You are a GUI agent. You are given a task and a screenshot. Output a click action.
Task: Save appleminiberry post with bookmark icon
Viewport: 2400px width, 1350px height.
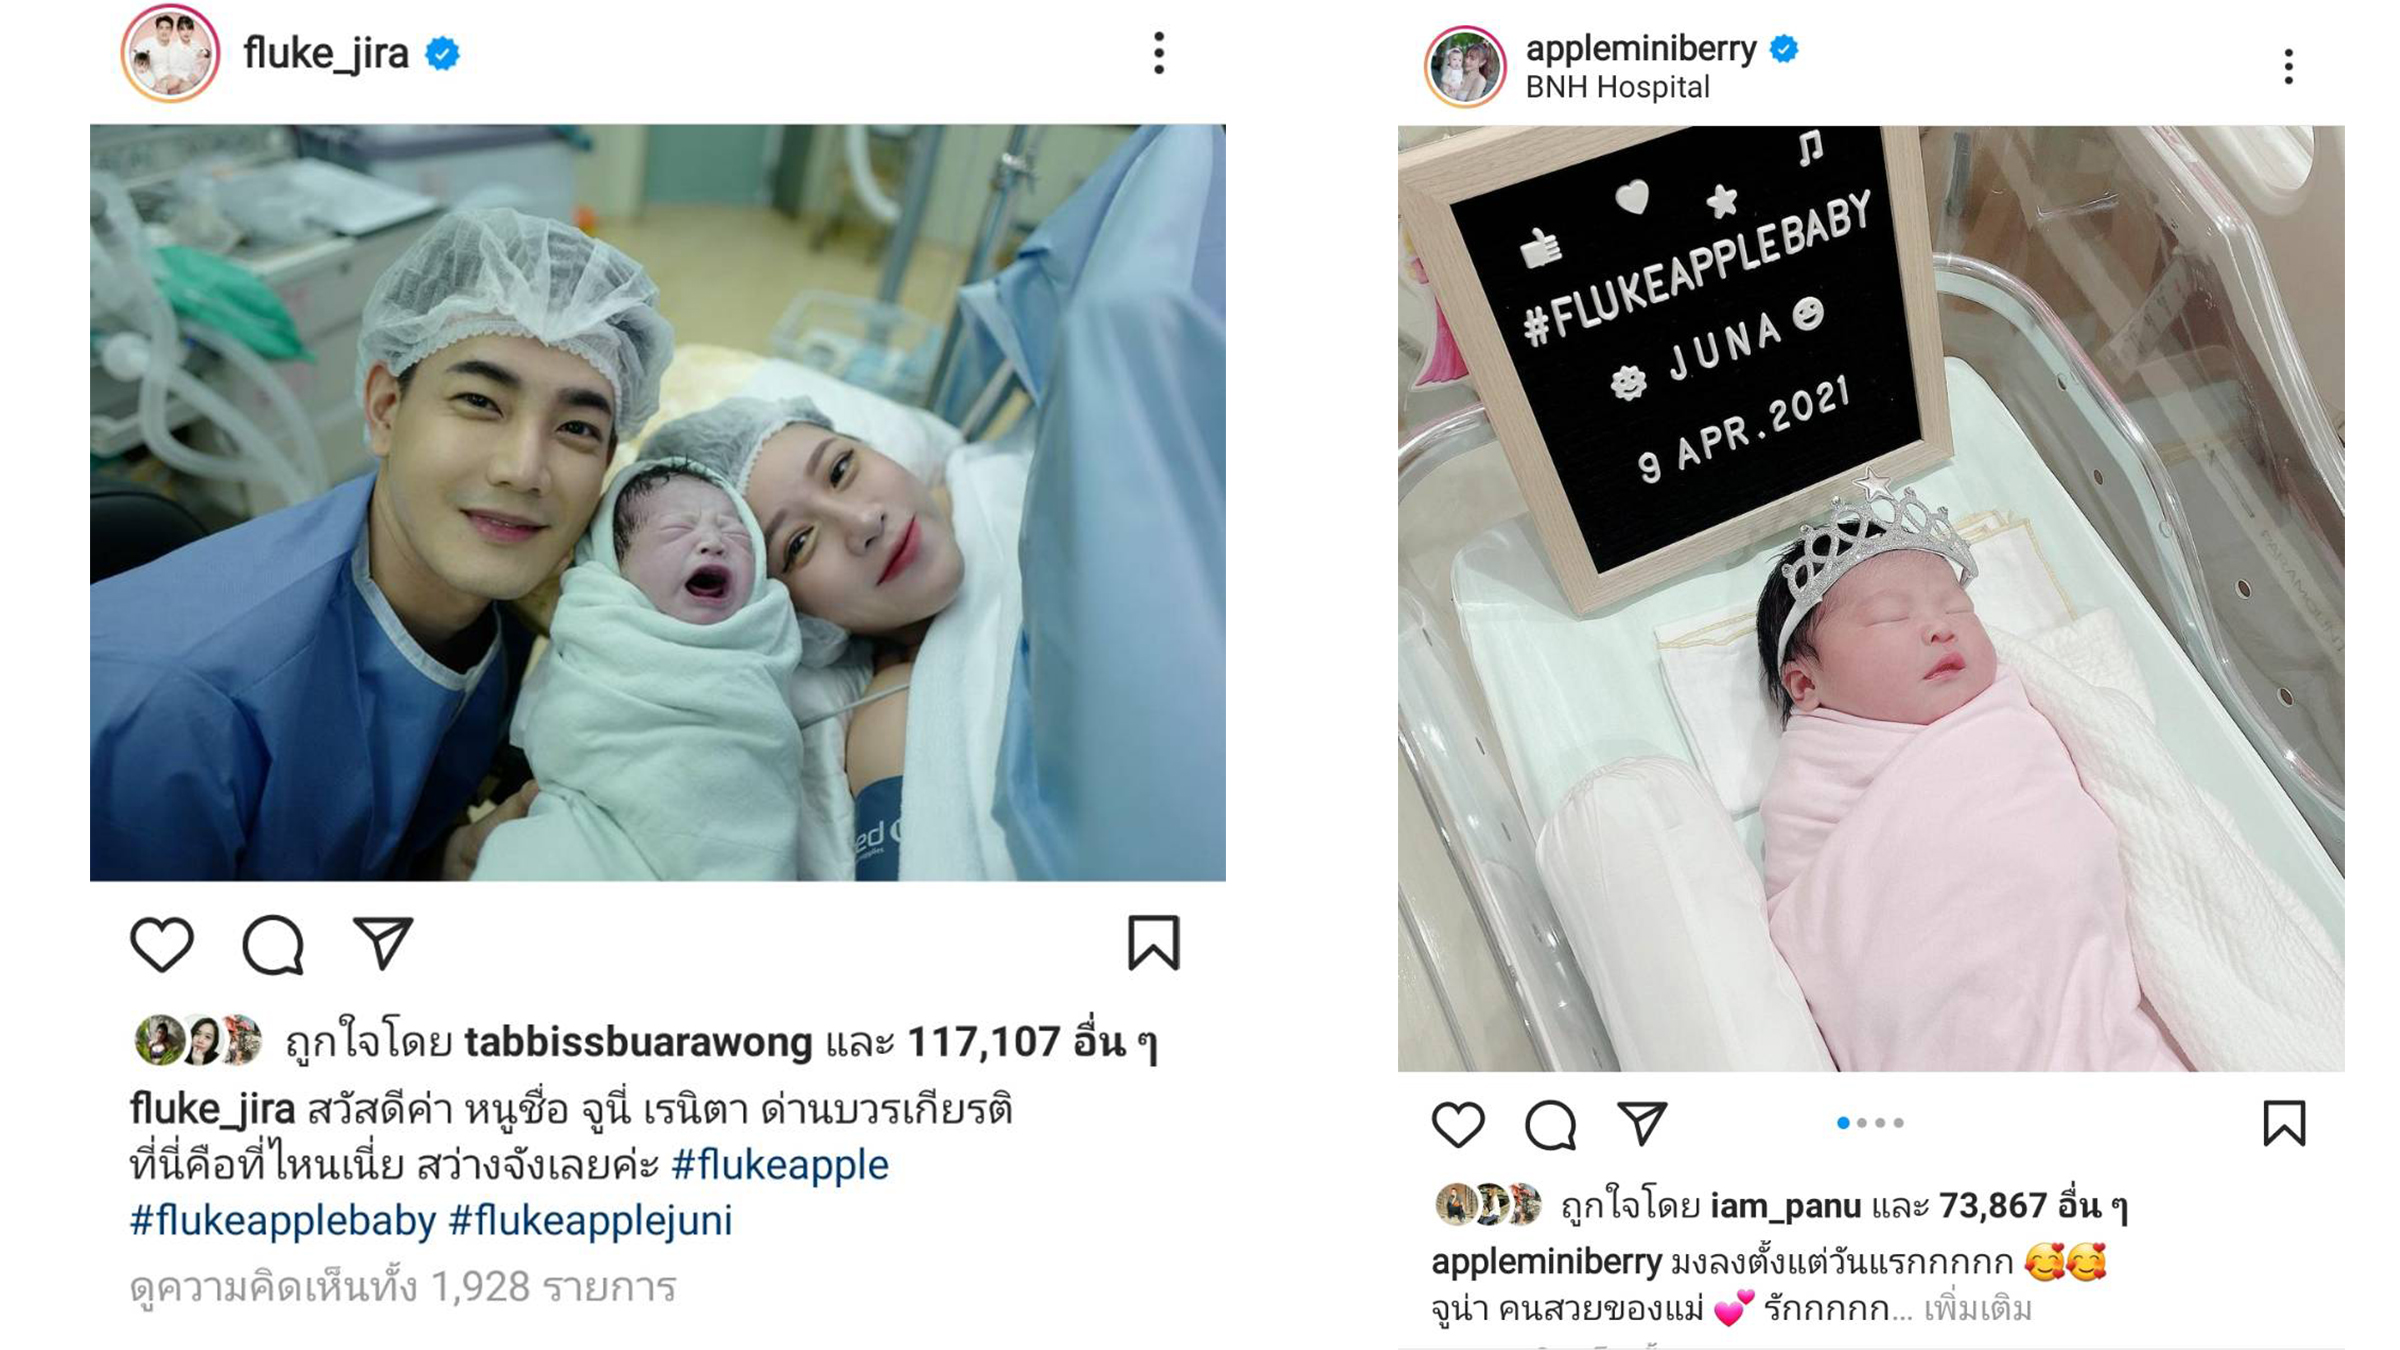pos(2284,1123)
